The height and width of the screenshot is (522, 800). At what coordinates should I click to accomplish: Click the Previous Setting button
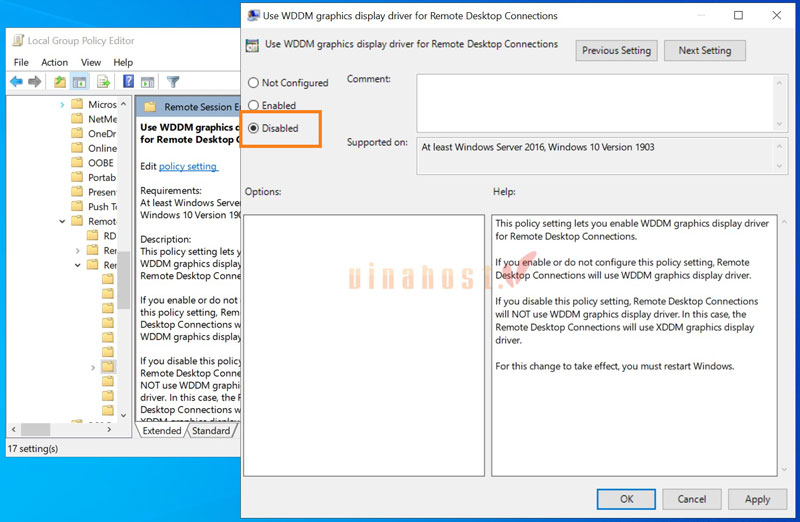pyautogui.click(x=616, y=51)
